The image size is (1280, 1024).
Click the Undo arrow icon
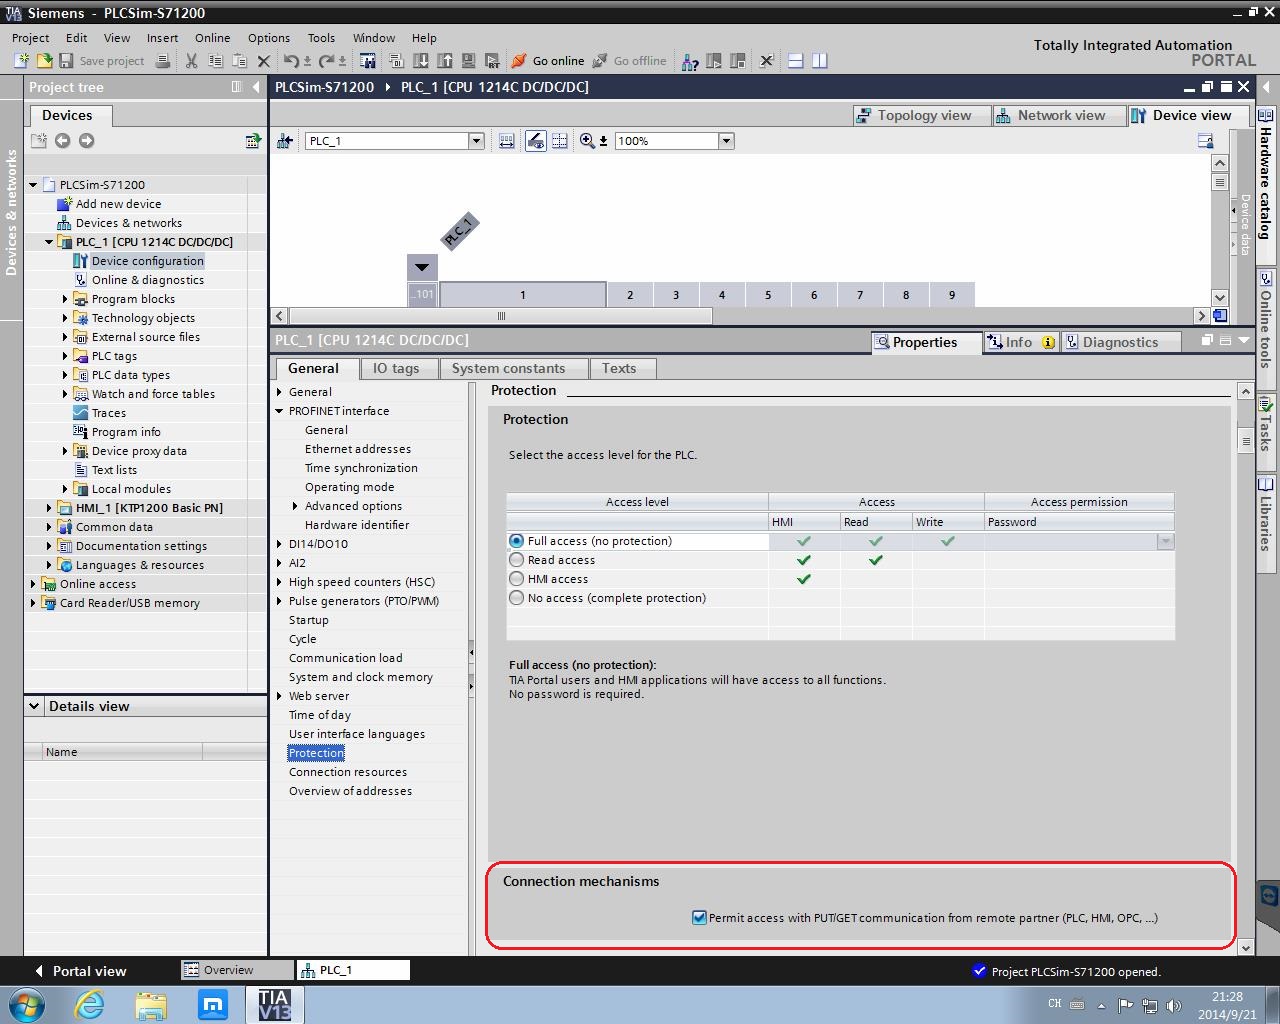point(291,61)
